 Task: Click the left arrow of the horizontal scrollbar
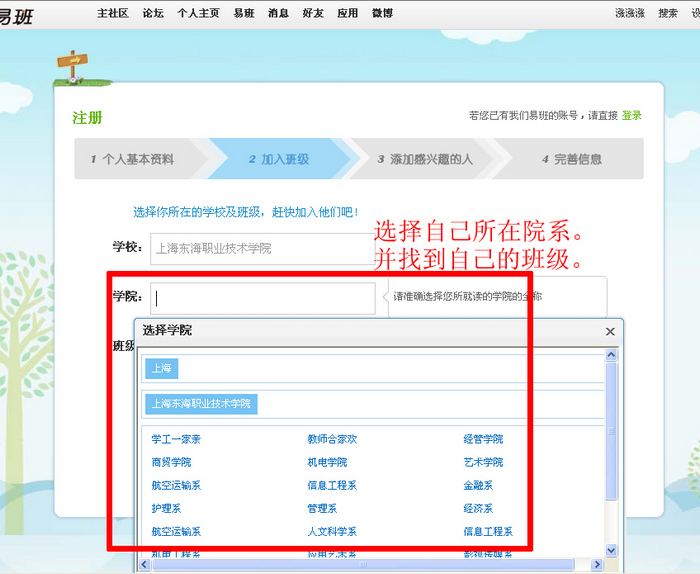[x=144, y=564]
